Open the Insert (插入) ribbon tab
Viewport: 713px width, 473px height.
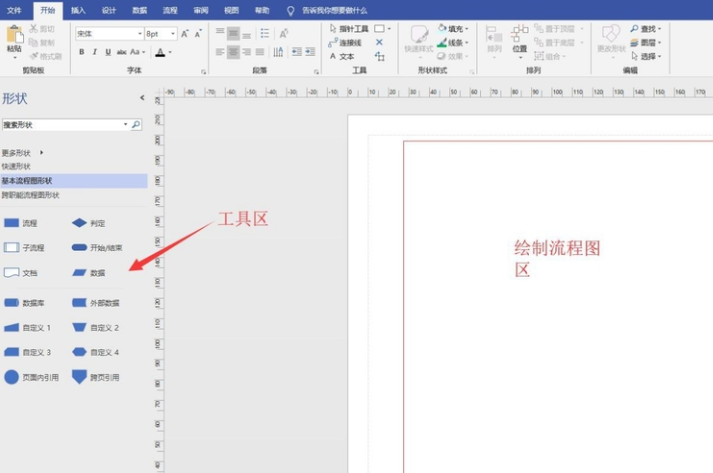pyautogui.click(x=78, y=10)
